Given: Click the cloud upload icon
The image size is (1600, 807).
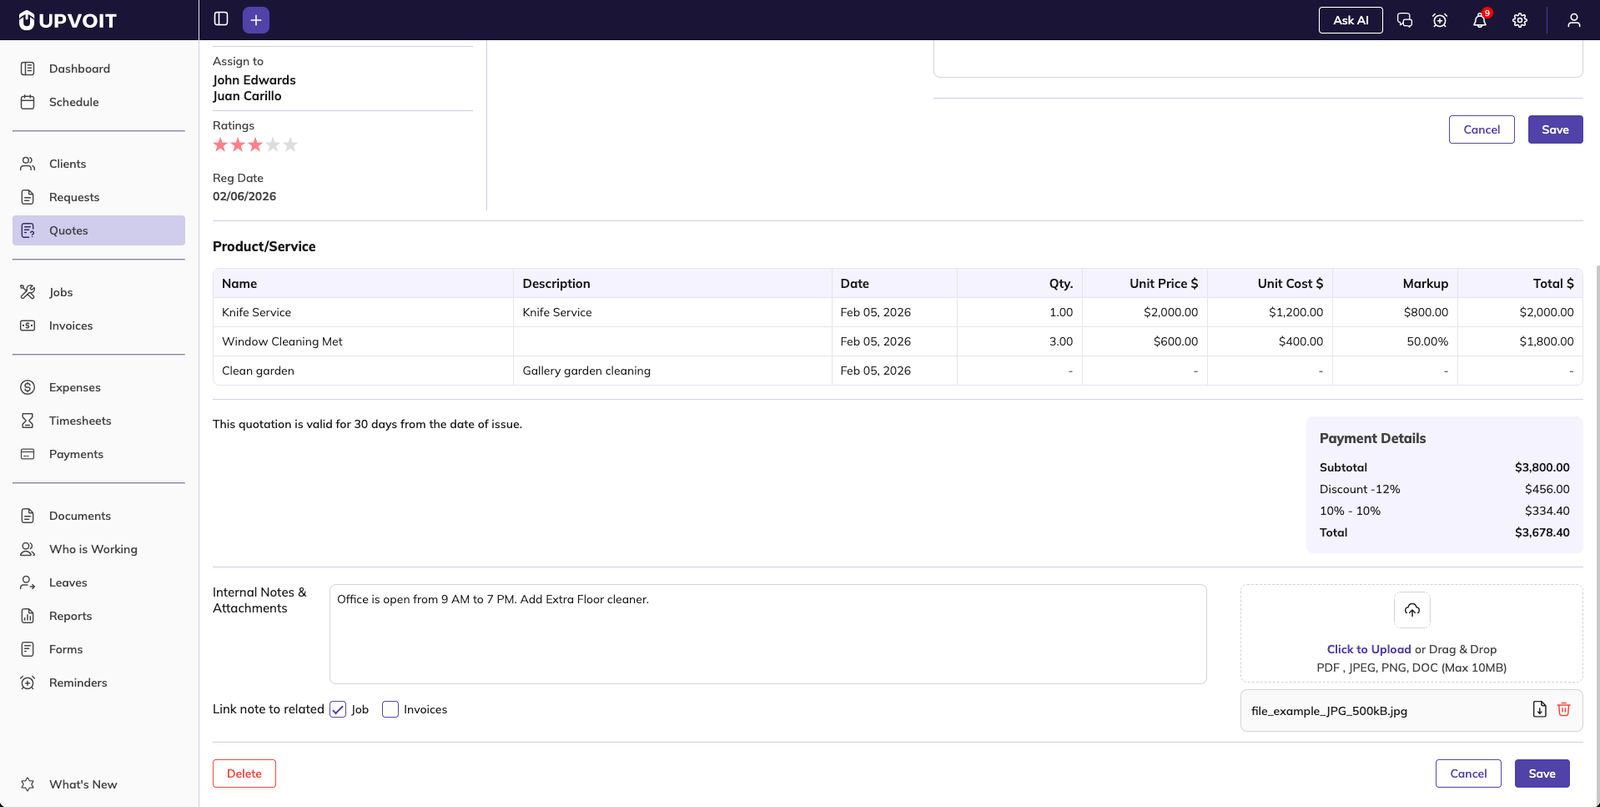Looking at the screenshot, I should pyautogui.click(x=1411, y=610).
